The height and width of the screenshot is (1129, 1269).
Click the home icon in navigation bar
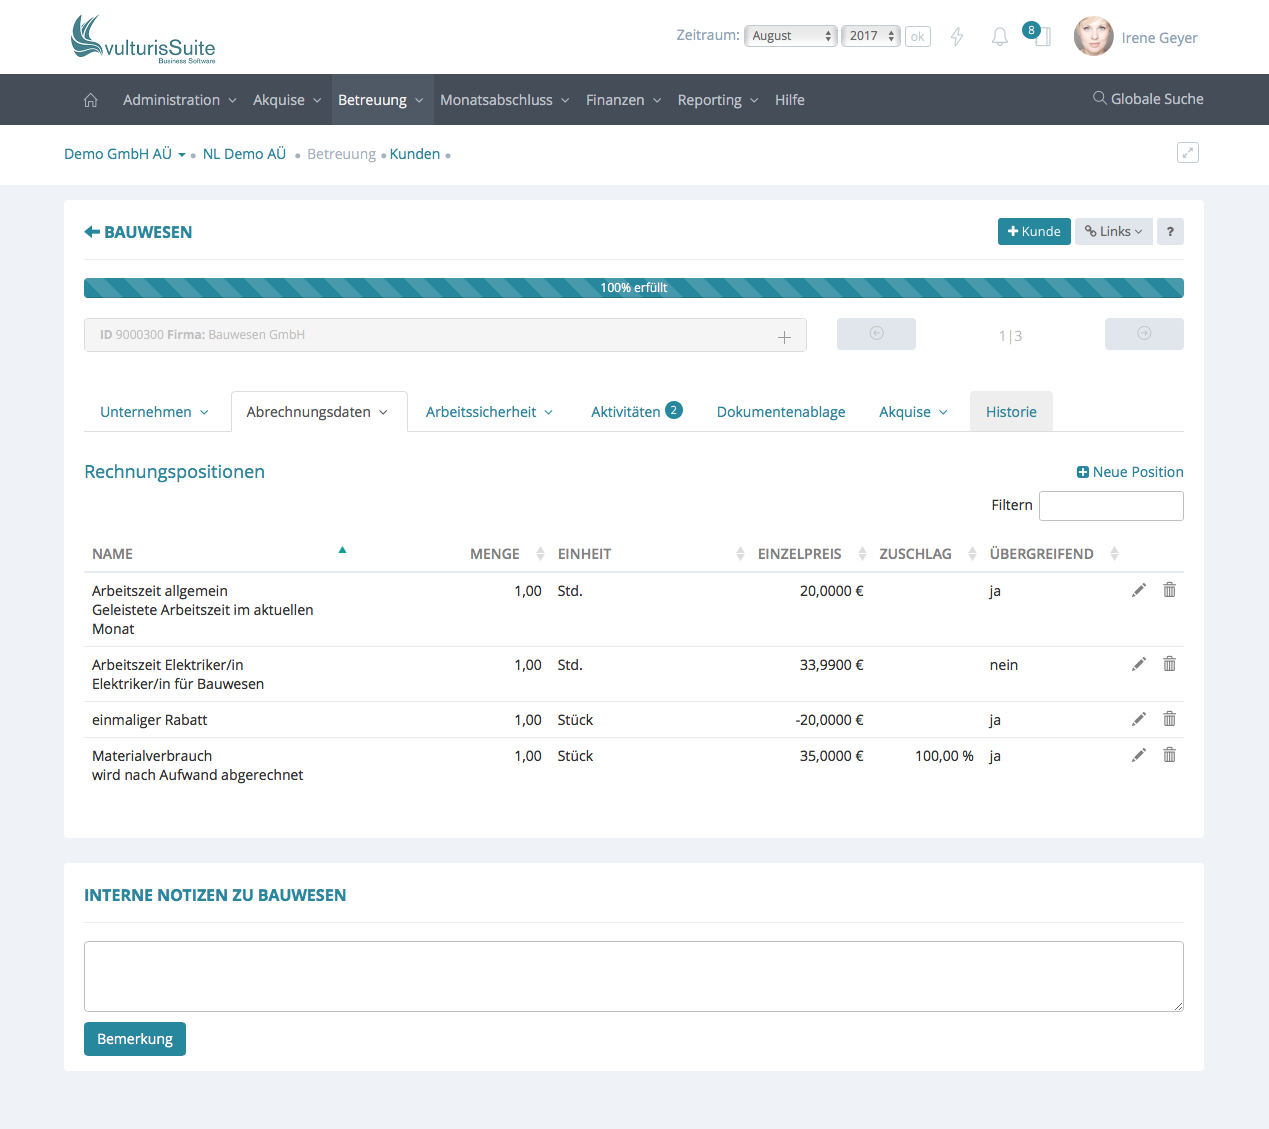(91, 100)
